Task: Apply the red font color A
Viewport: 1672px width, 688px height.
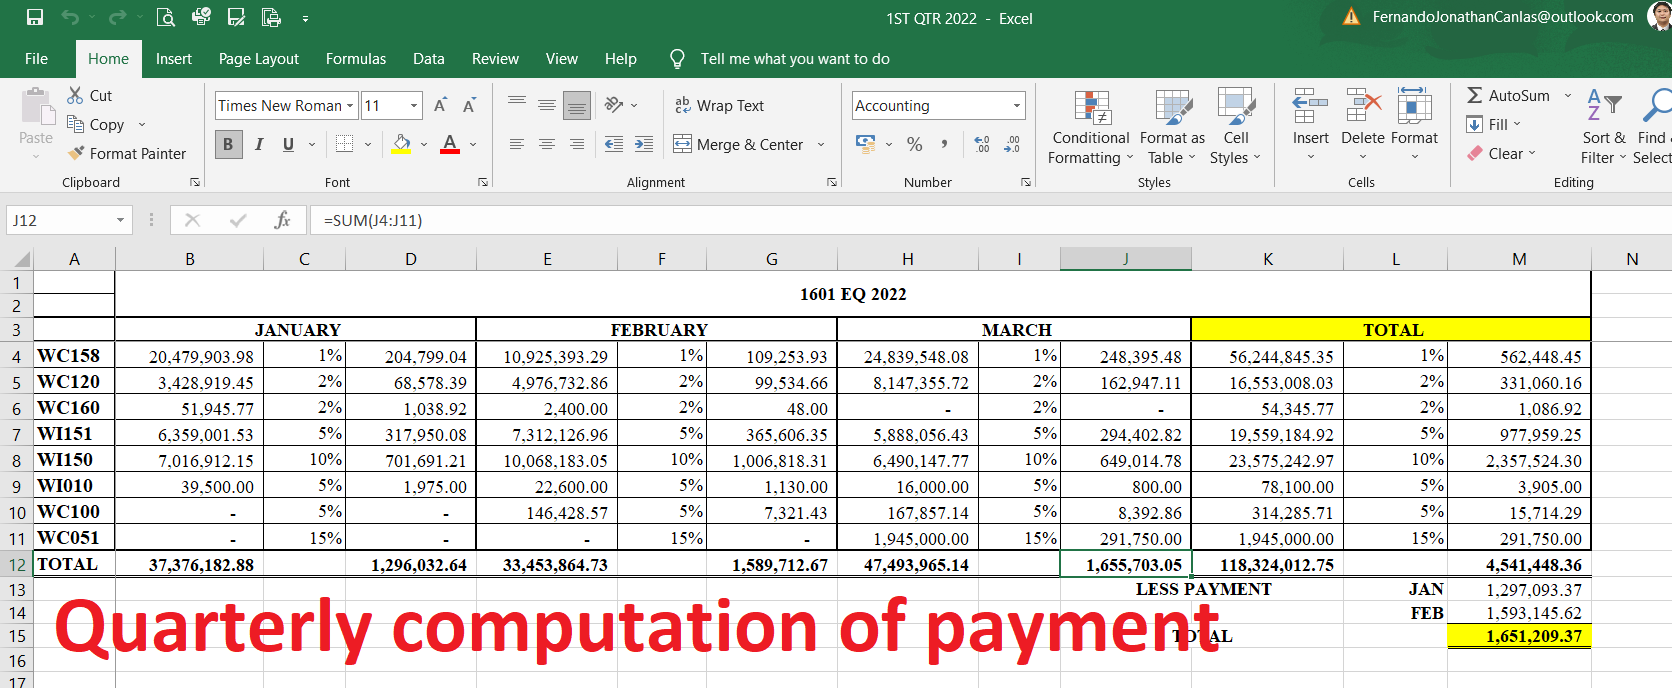Action: [450, 144]
